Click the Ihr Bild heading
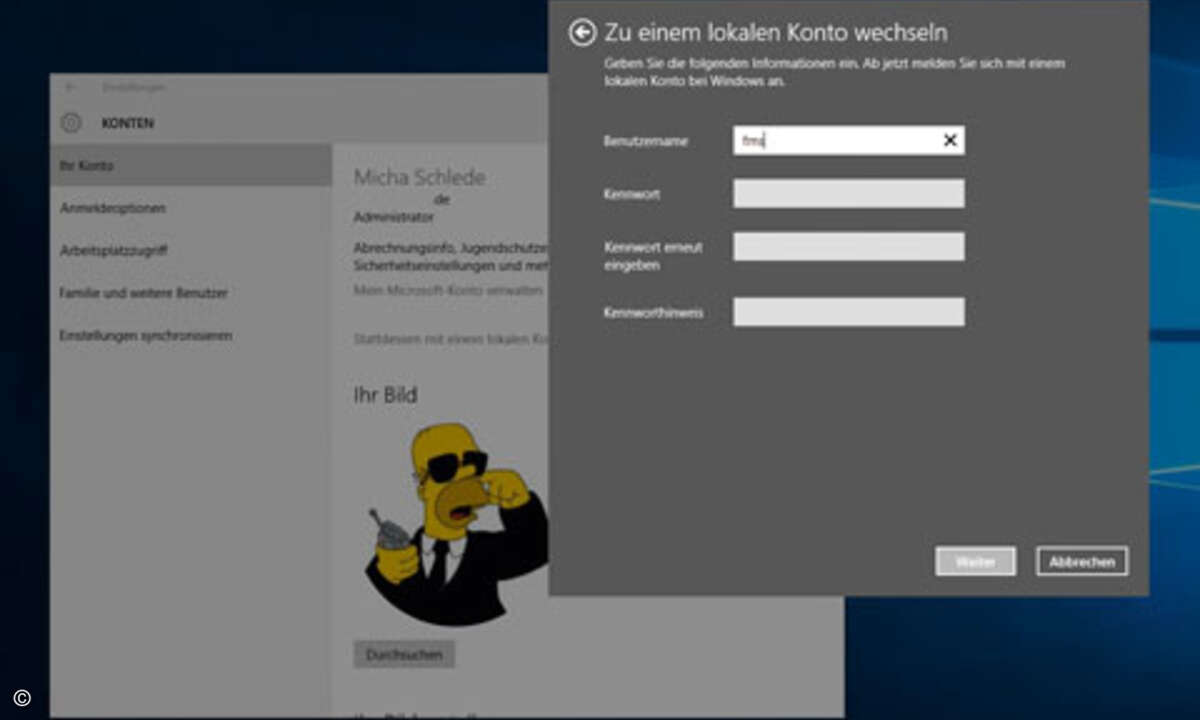The image size is (1200, 720). coord(385,395)
